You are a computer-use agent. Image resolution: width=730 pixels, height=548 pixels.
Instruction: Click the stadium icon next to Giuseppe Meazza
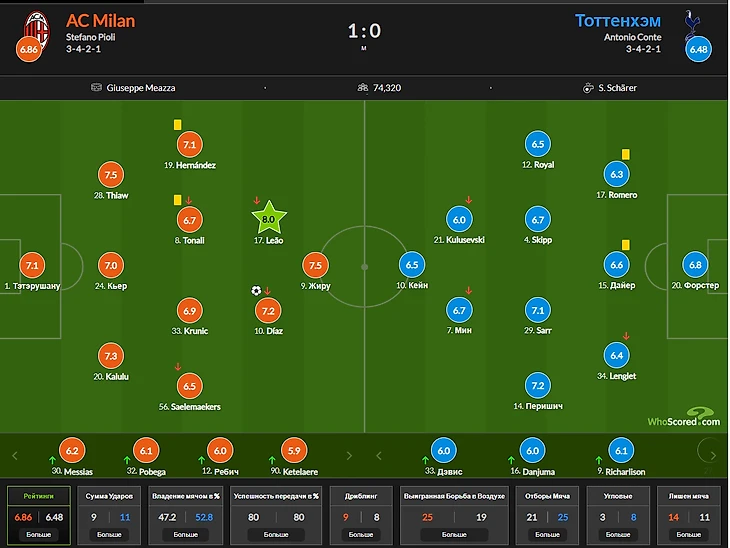(96, 87)
